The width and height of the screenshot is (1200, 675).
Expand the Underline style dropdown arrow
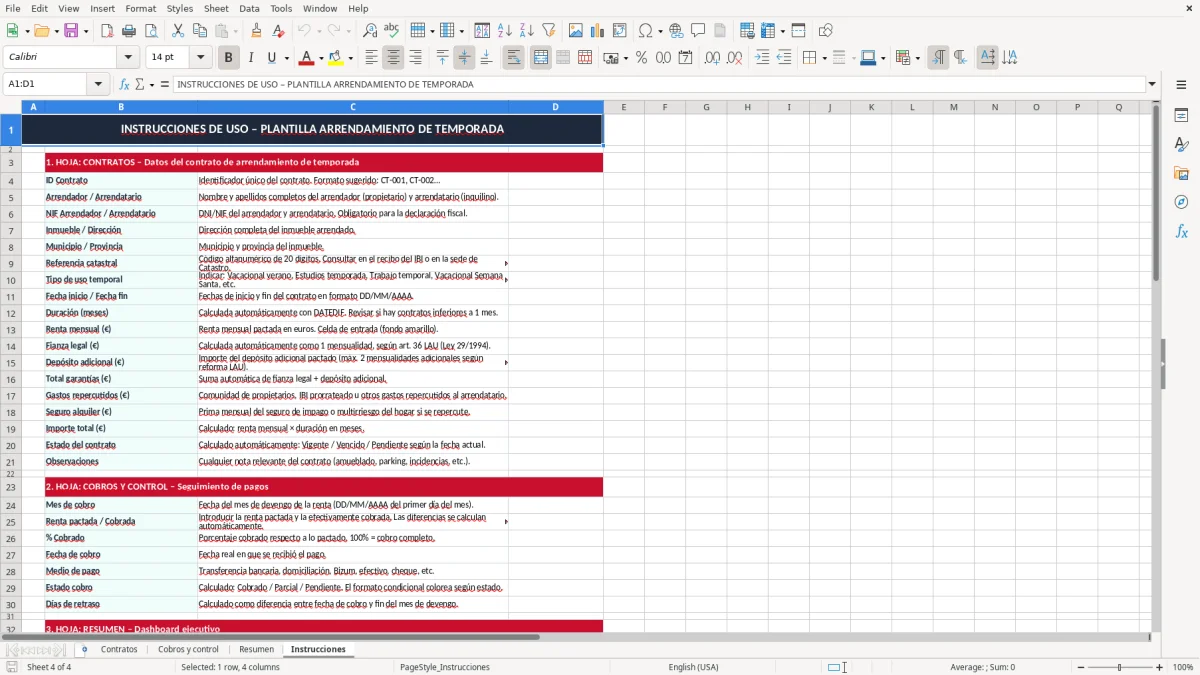(286, 58)
